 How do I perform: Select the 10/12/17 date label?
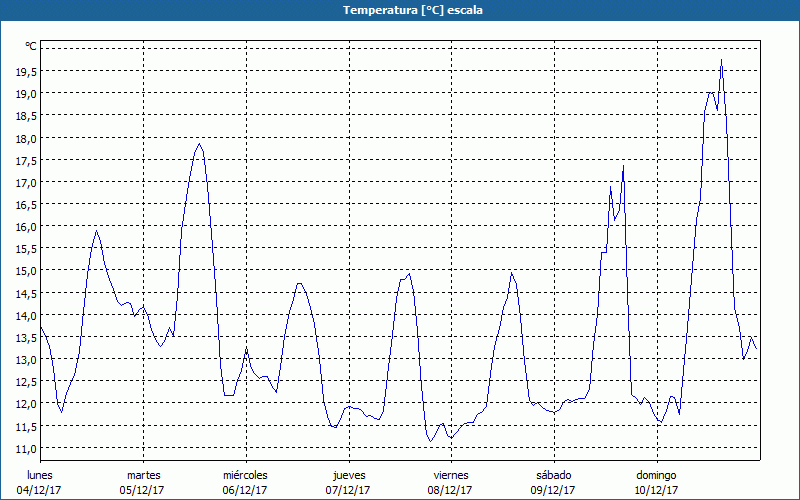click(656, 490)
